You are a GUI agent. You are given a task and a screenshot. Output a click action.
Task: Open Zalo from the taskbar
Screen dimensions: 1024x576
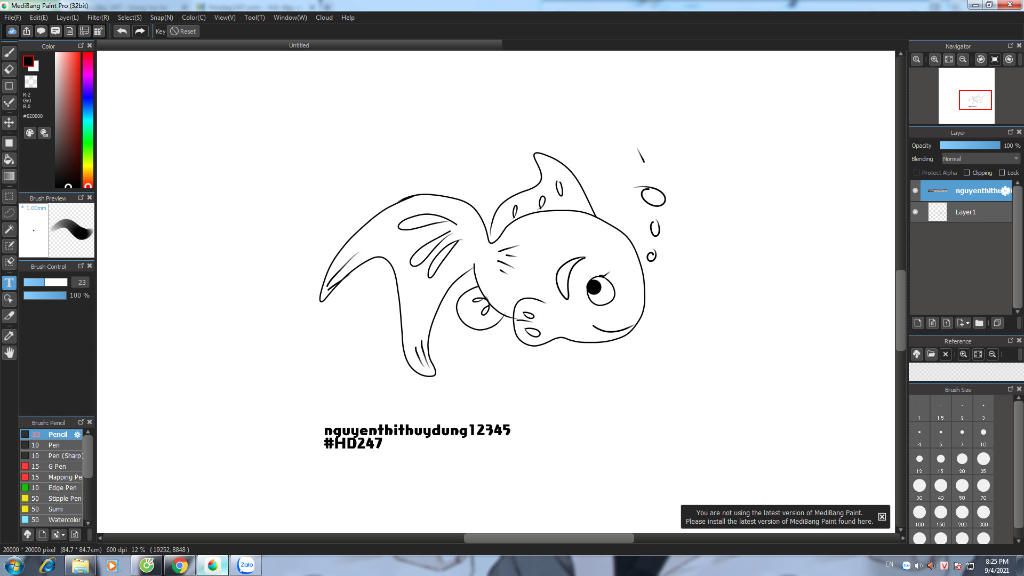(246, 566)
